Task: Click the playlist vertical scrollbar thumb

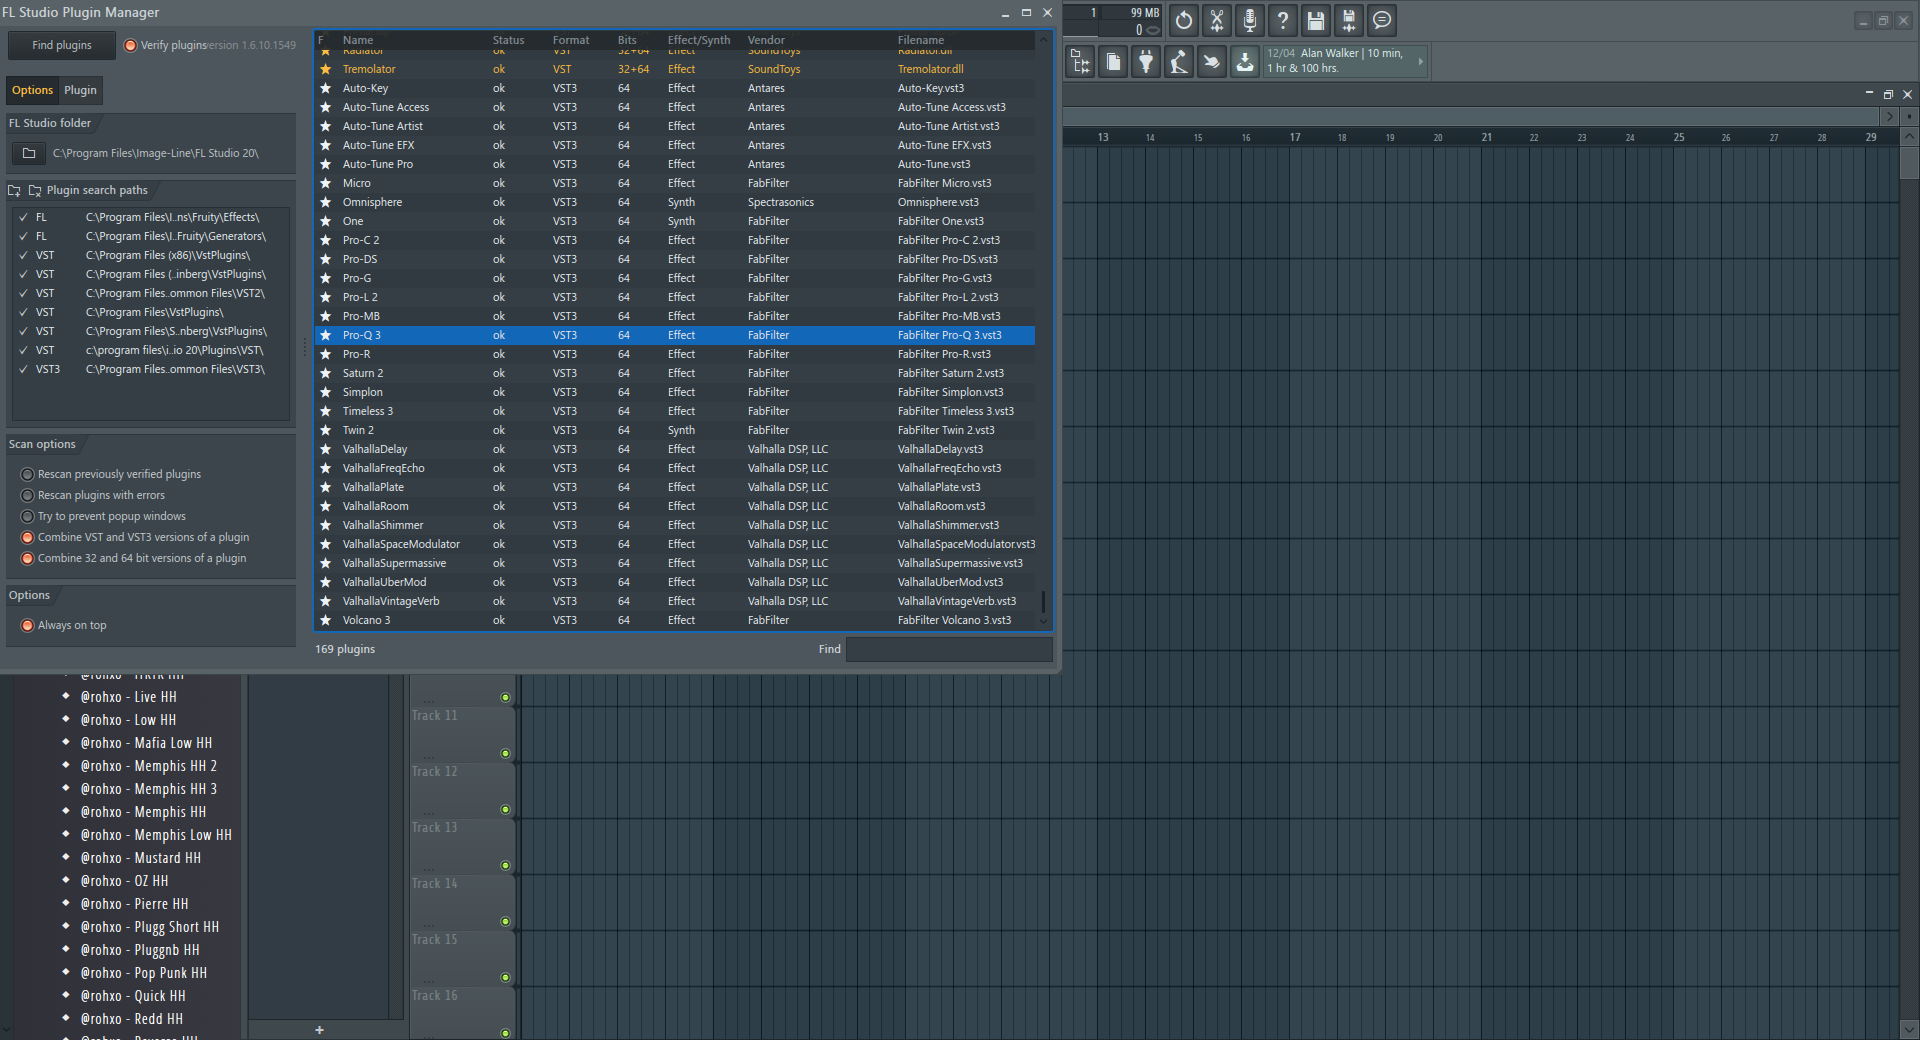Action: coord(1909,162)
